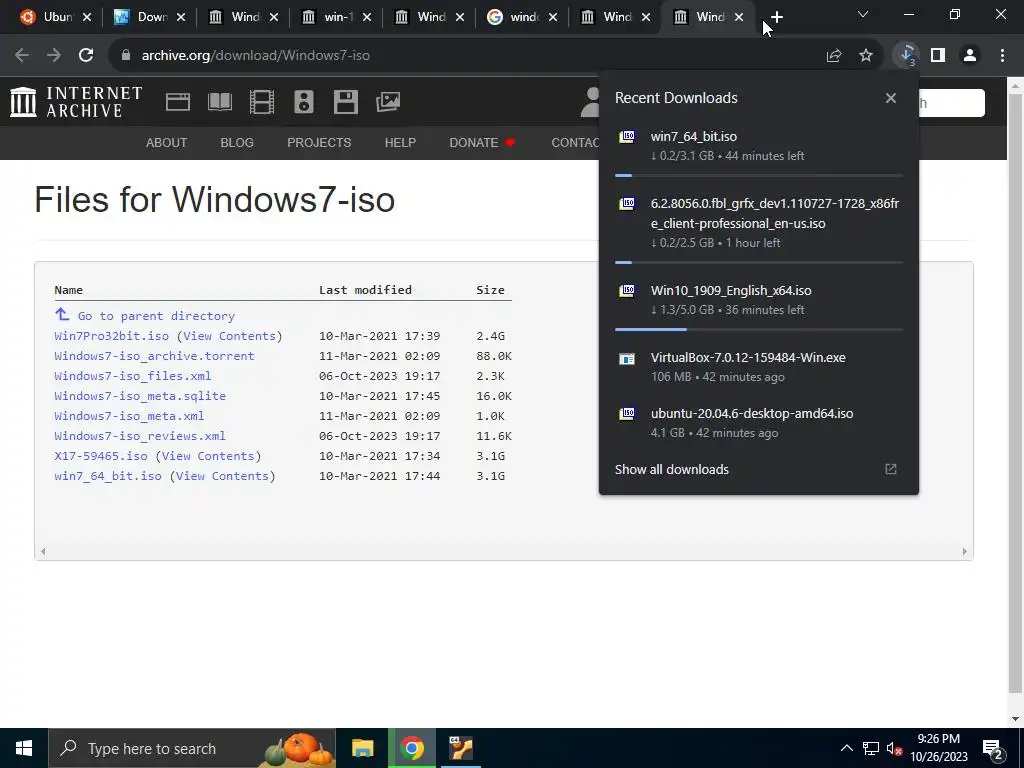The width and height of the screenshot is (1024, 768).
Task: Click win7_64_bit.iso download progress bar
Action: pyautogui.click(x=758, y=176)
